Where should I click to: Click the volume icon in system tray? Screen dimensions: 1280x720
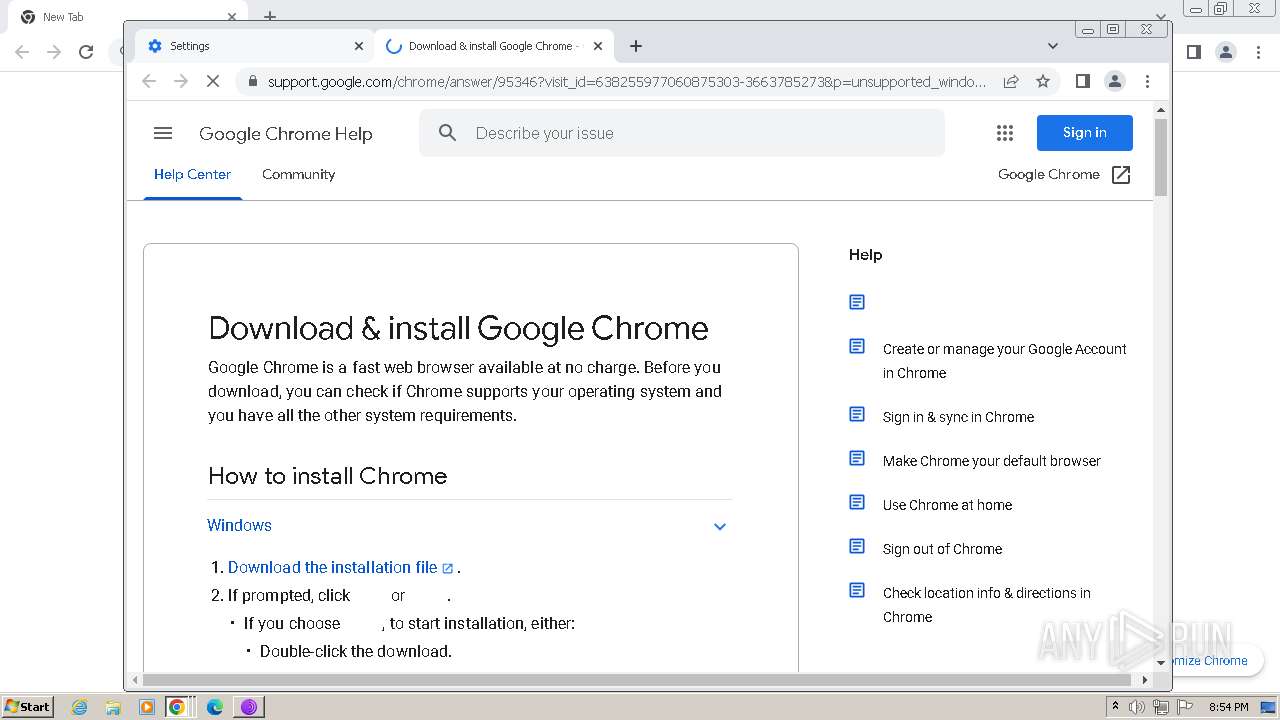point(1137,707)
